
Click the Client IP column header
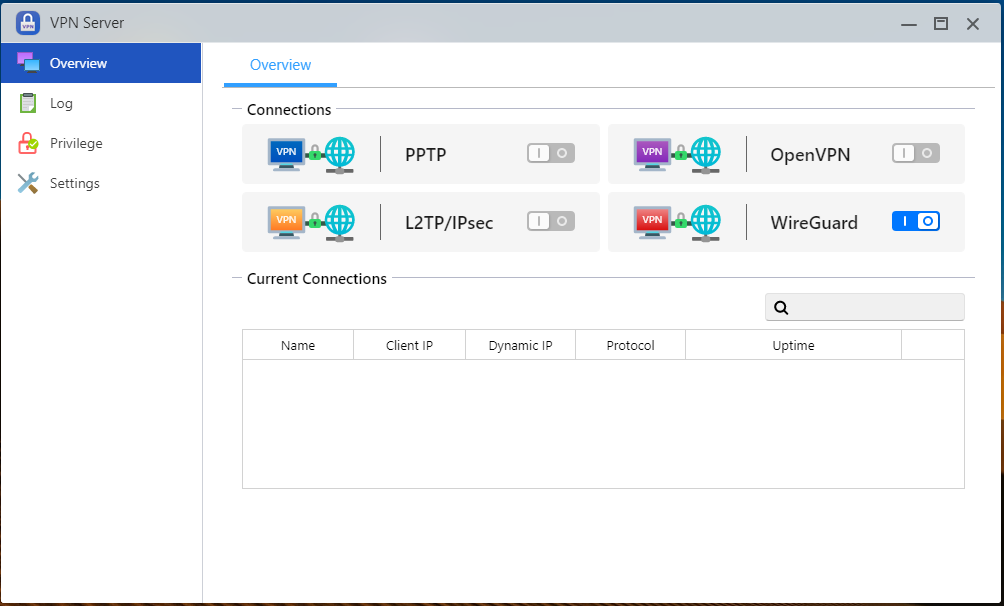pyautogui.click(x=409, y=345)
